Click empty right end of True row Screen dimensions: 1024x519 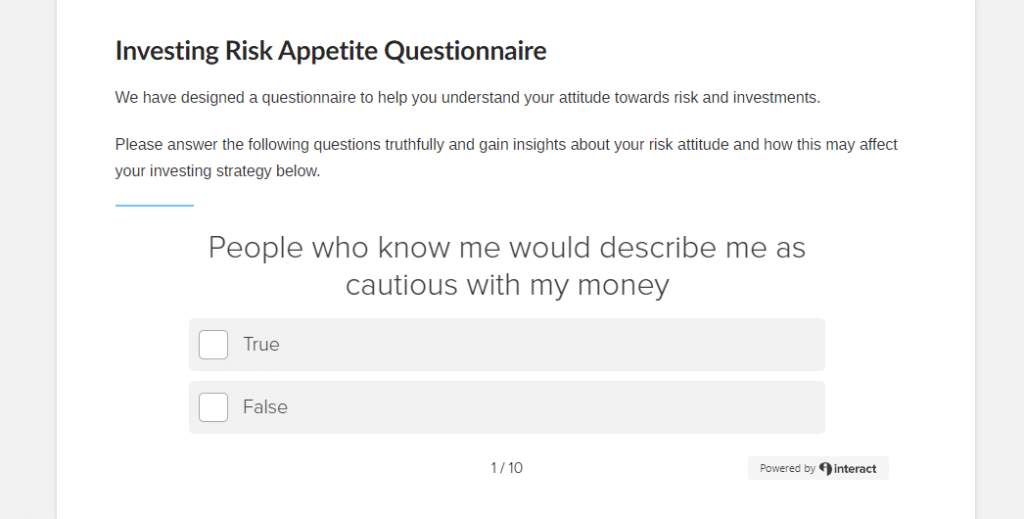[x=751, y=345]
